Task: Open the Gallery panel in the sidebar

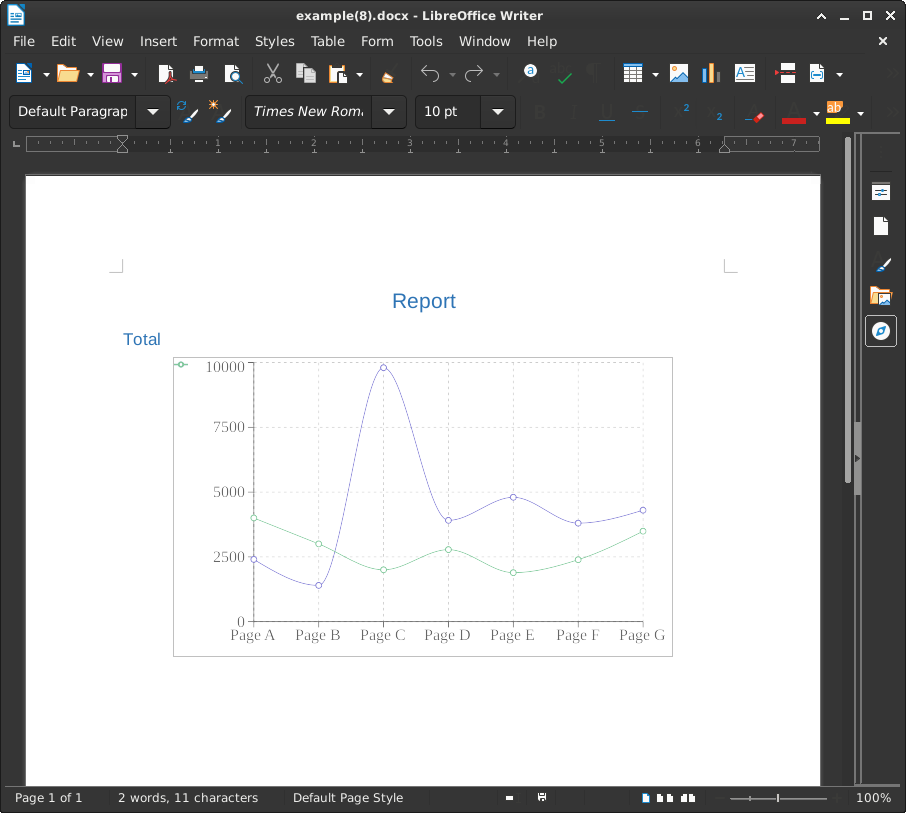Action: pos(881,296)
